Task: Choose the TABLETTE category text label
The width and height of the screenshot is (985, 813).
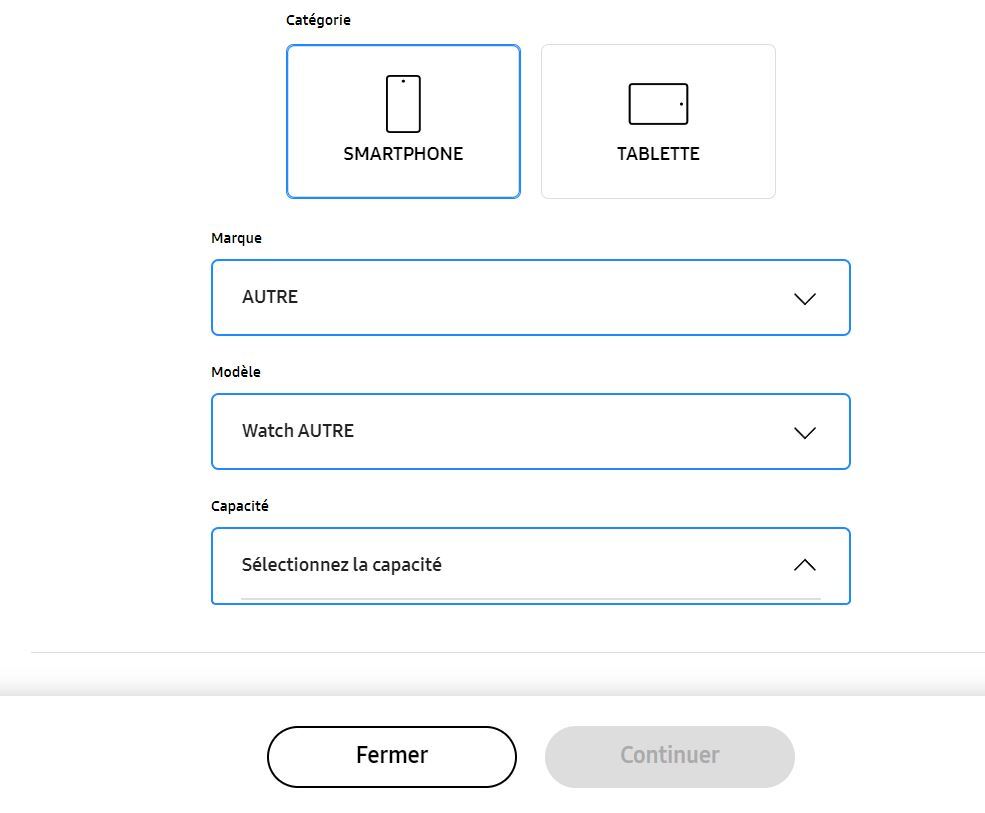Action: point(658,154)
